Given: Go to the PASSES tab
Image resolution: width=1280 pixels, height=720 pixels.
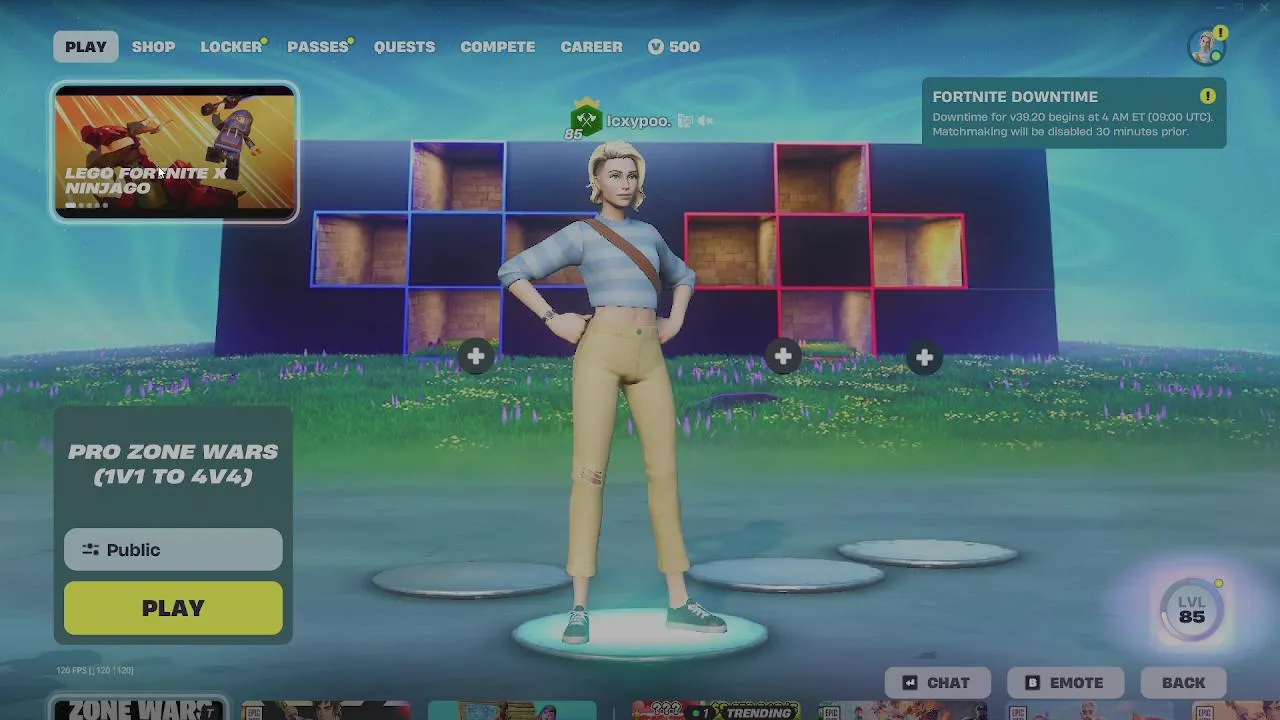Looking at the screenshot, I should point(318,47).
